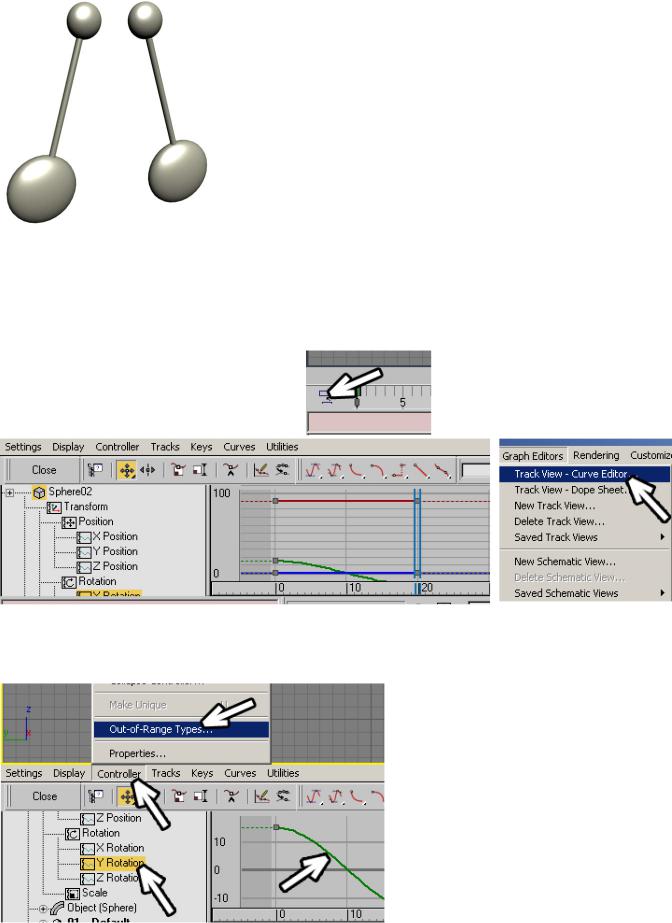
Task: Set tangents to Fast in Sphere02 track view
Action: pos(357,470)
